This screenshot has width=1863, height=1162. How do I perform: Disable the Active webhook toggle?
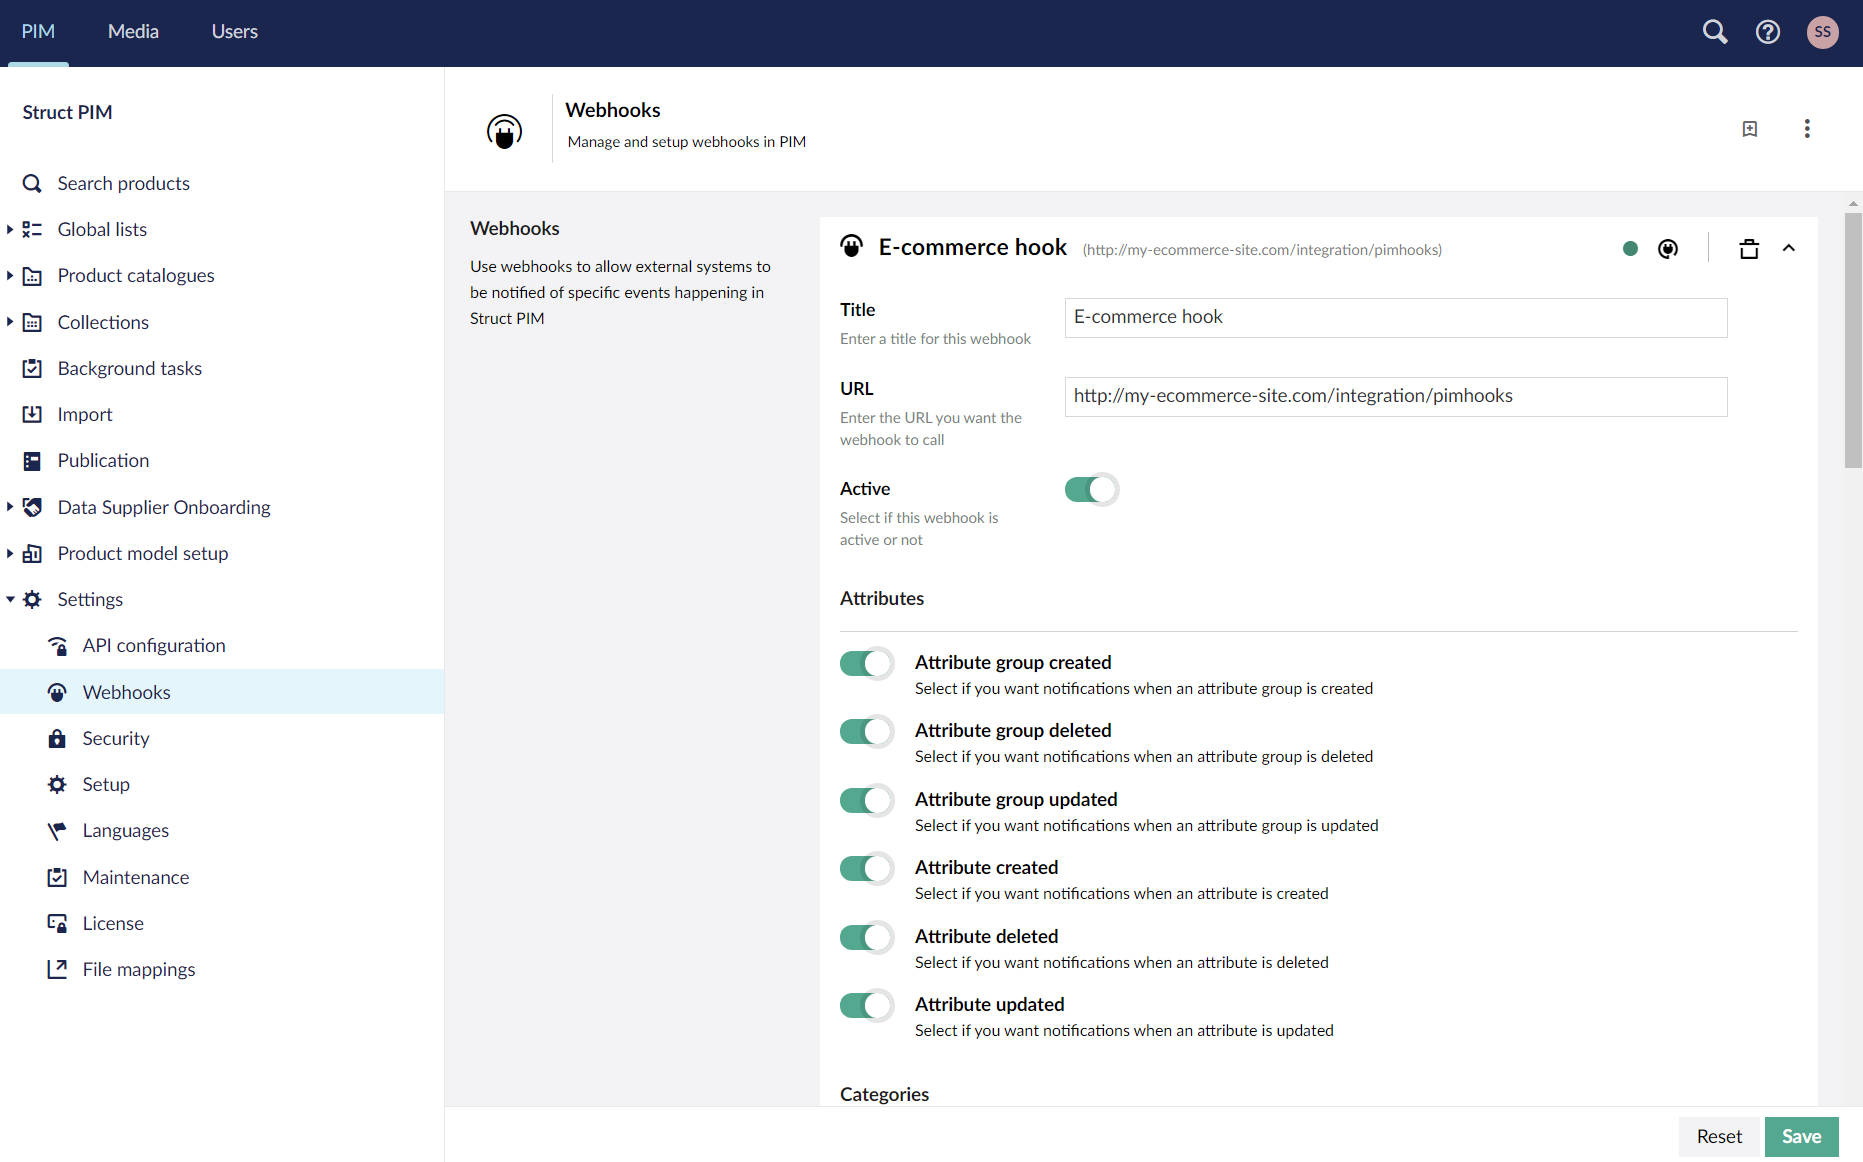(x=1091, y=490)
